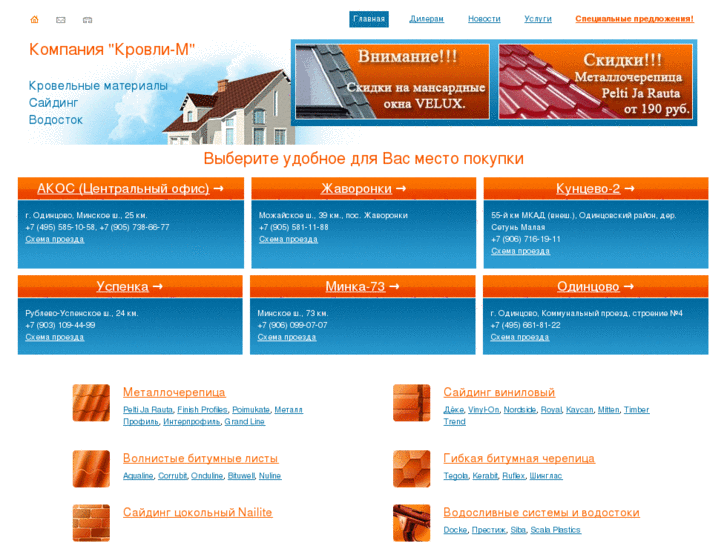Screen dimensions: 727x545
Task: Open the Poimukate brand link
Action: pyautogui.click(x=251, y=410)
